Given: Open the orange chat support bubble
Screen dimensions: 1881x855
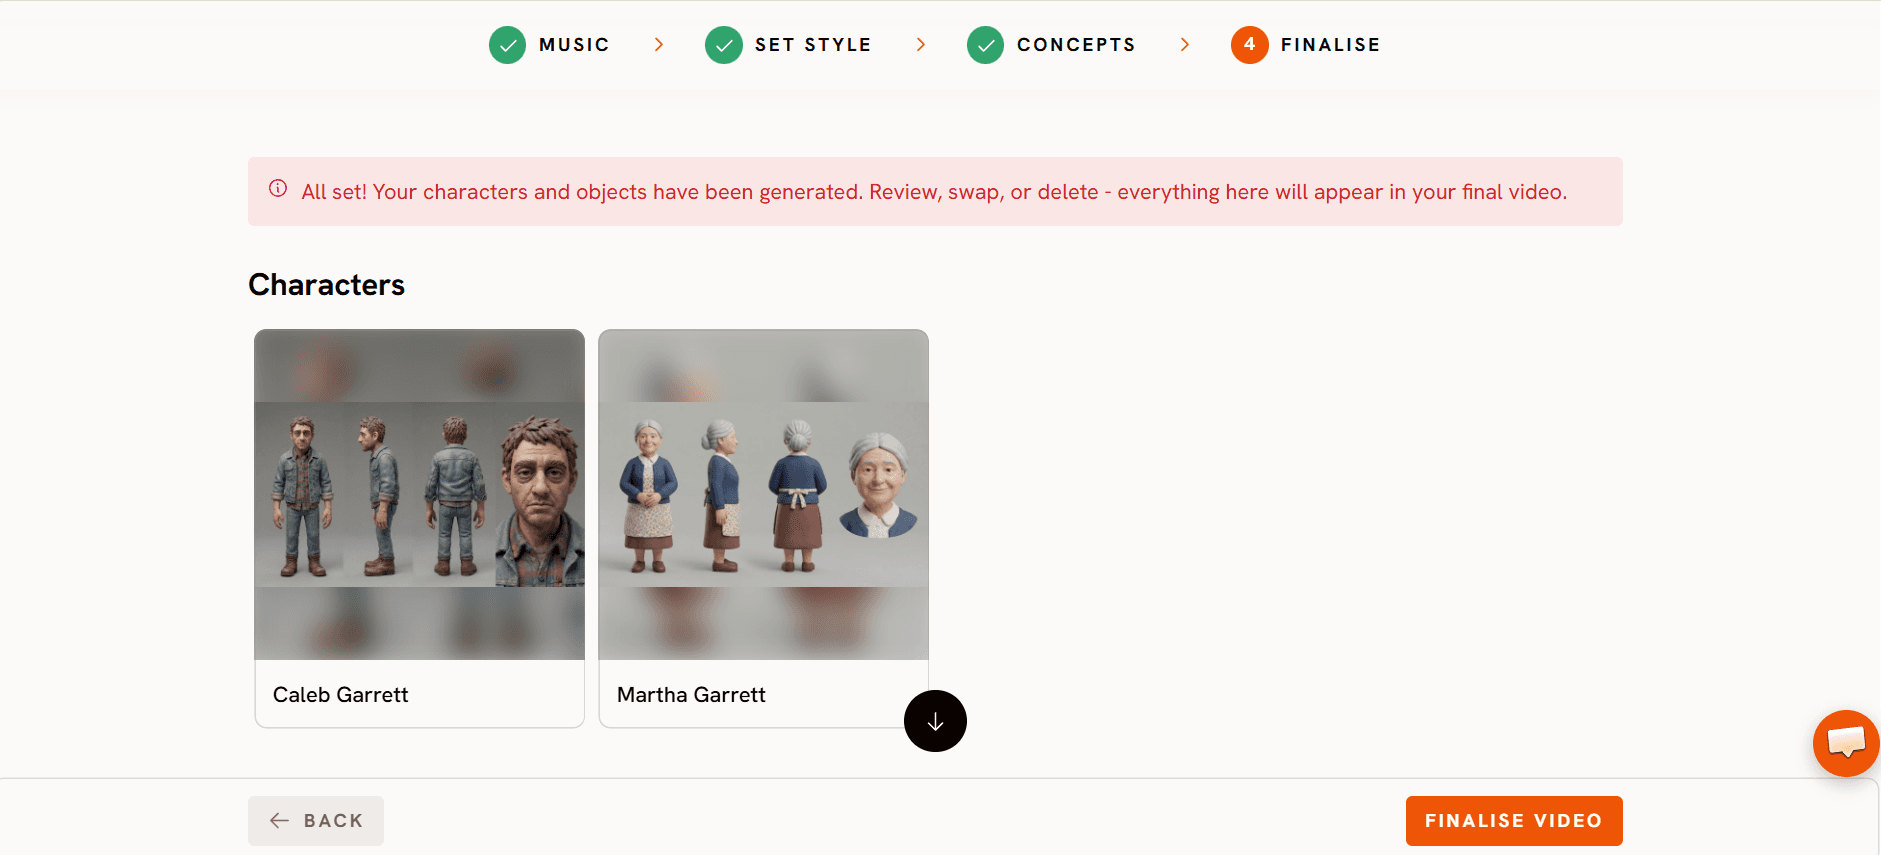Looking at the screenshot, I should tap(1846, 743).
